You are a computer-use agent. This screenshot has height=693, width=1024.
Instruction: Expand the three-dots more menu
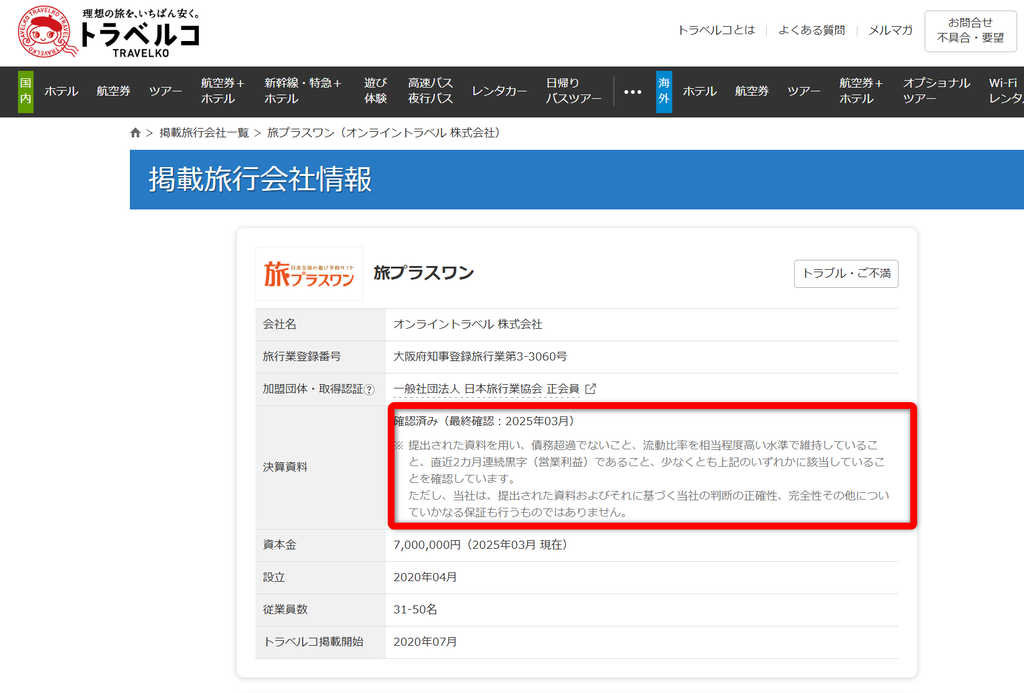(x=632, y=91)
